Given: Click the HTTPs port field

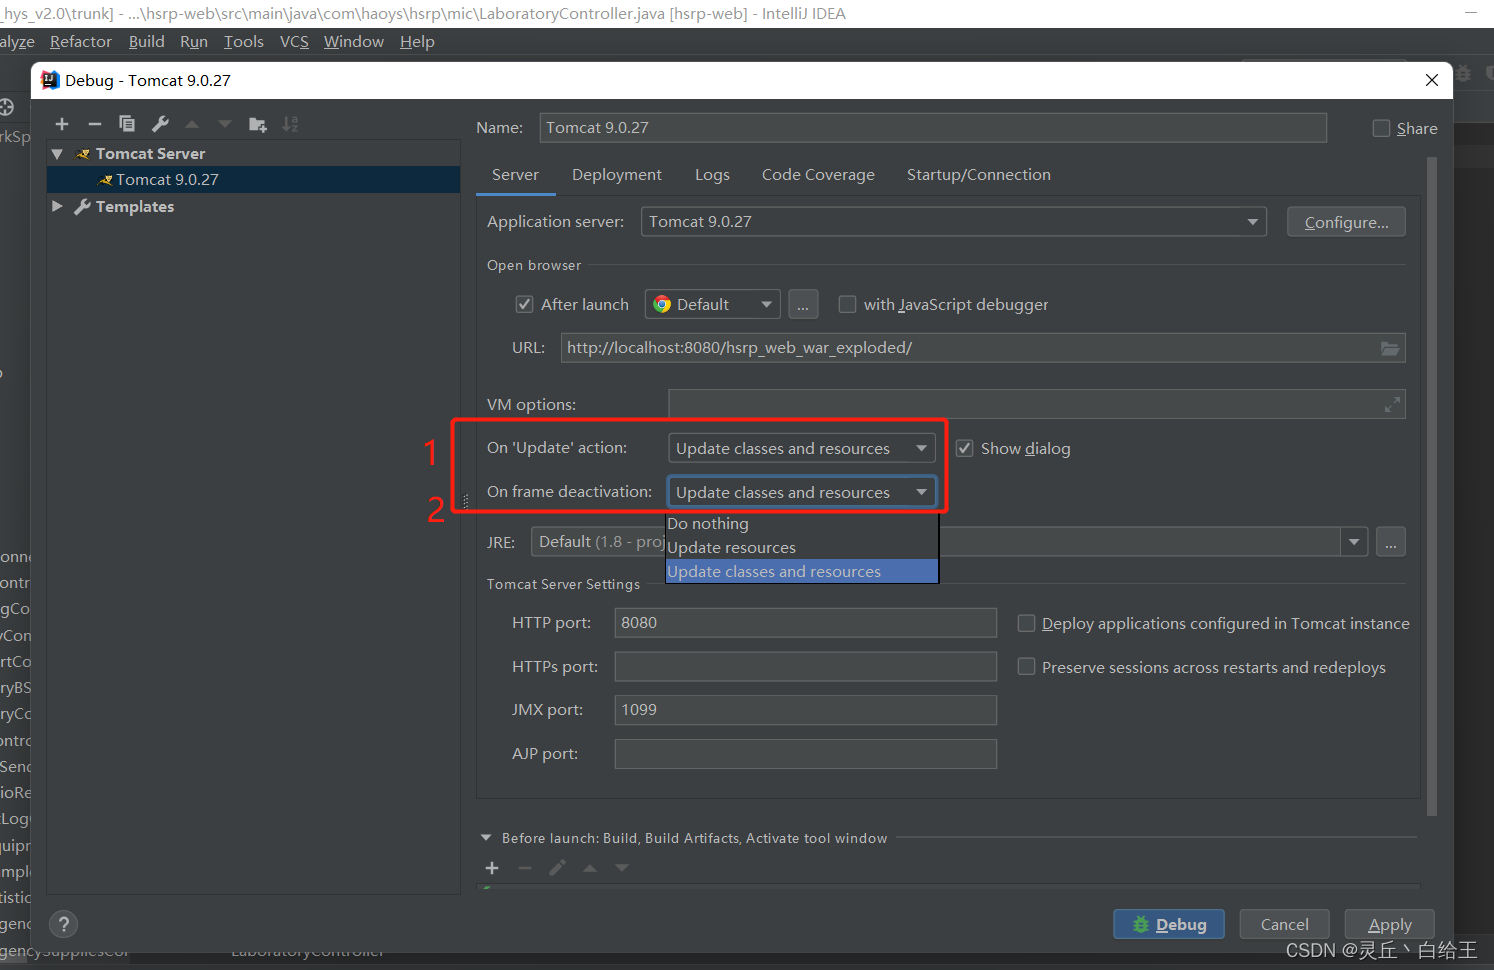Looking at the screenshot, I should pos(805,667).
